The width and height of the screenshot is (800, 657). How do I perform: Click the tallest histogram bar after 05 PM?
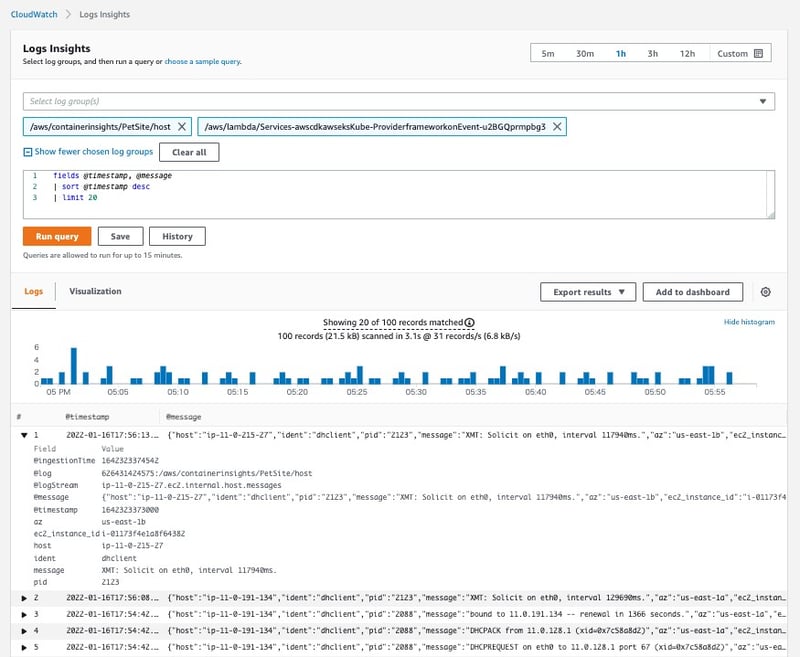pos(74,366)
